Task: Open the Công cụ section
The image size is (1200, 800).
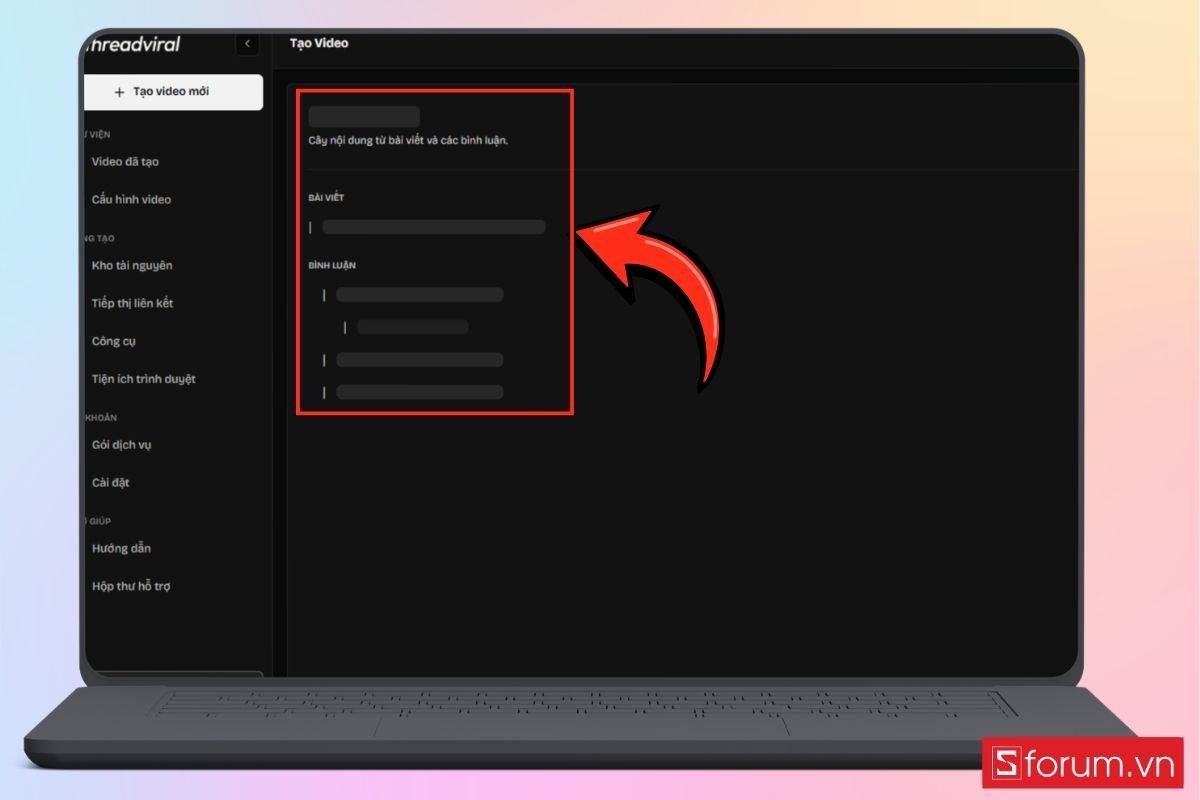Action: 113,341
